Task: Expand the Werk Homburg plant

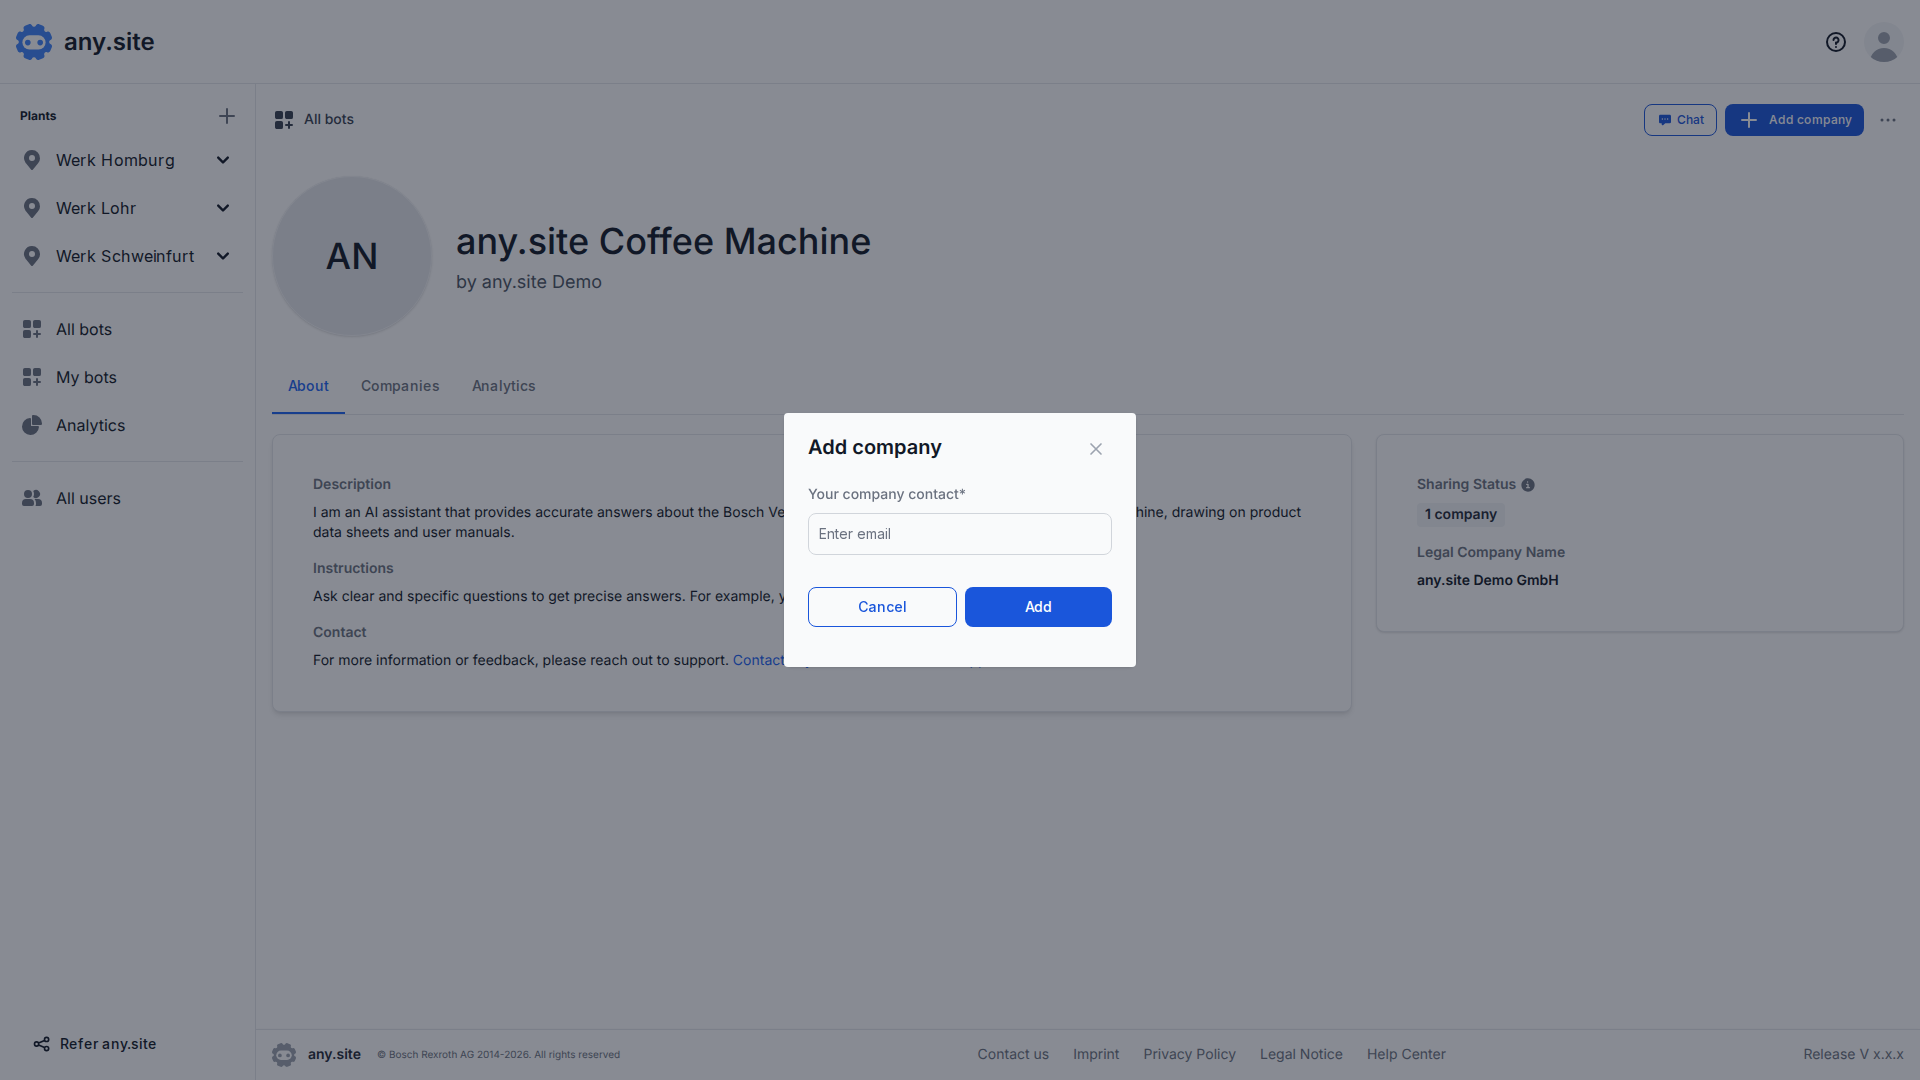Action: tap(223, 160)
